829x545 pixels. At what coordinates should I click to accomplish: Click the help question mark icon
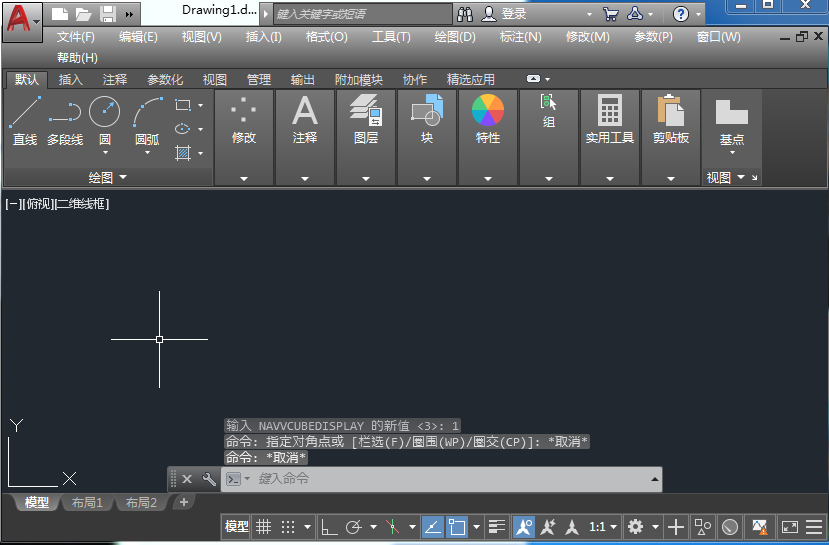click(x=681, y=14)
